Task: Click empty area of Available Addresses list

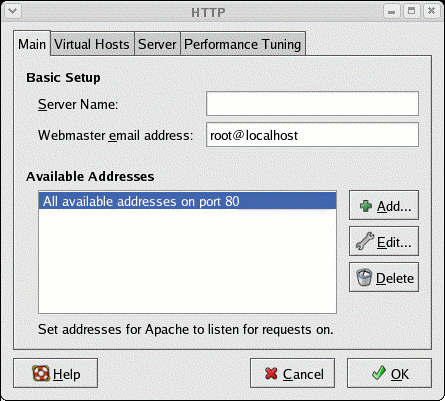Action: [187, 261]
